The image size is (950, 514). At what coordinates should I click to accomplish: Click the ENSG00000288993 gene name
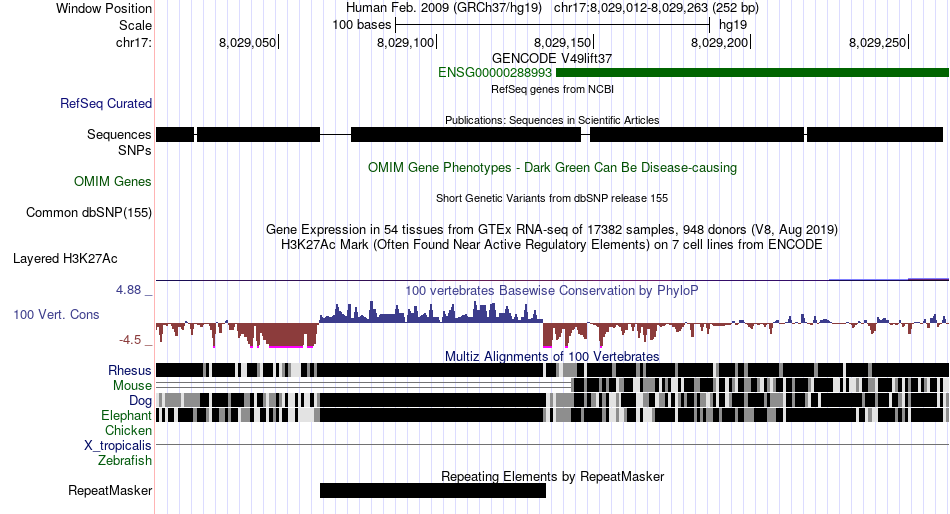(x=495, y=73)
